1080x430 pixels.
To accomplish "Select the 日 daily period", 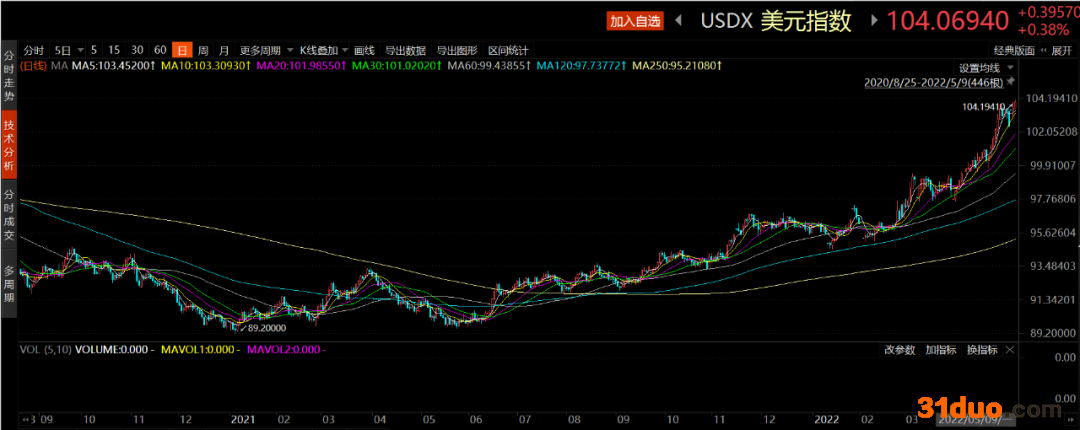I will [181, 50].
